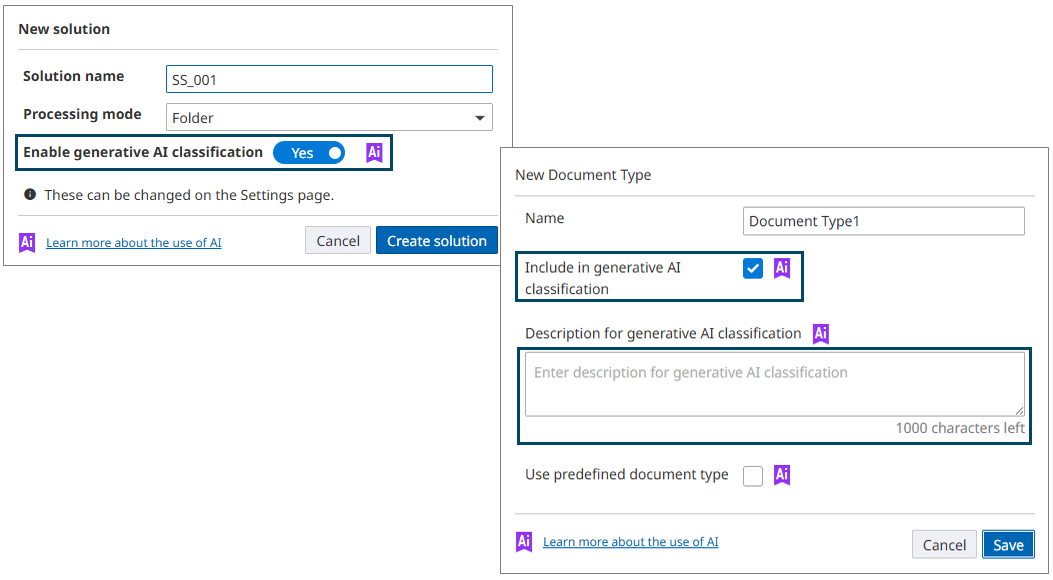The height and width of the screenshot is (580, 1053).
Task: Click the AI icon beside Use predefined document type
Action: pyautogui.click(x=781, y=475)
